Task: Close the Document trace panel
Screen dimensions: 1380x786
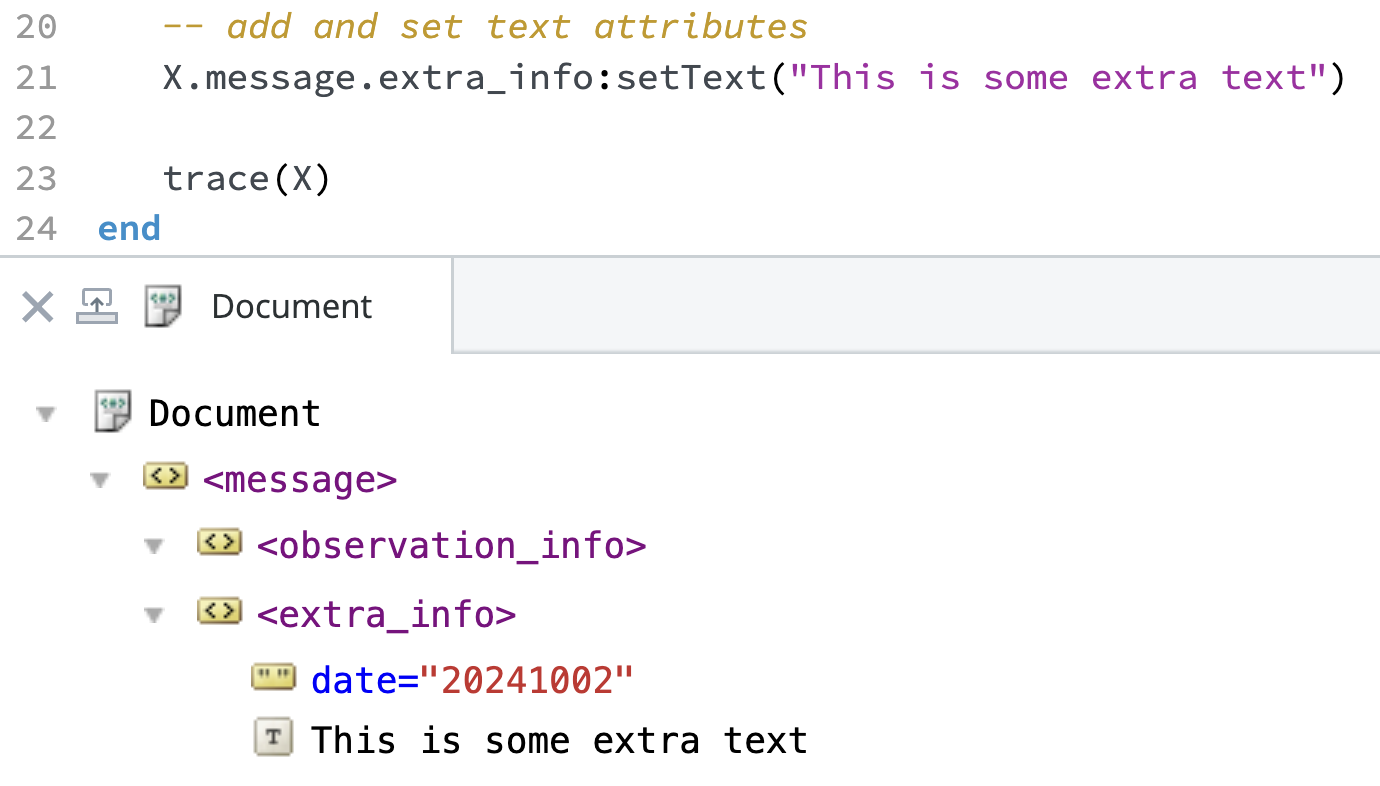Action: [37, 307]
